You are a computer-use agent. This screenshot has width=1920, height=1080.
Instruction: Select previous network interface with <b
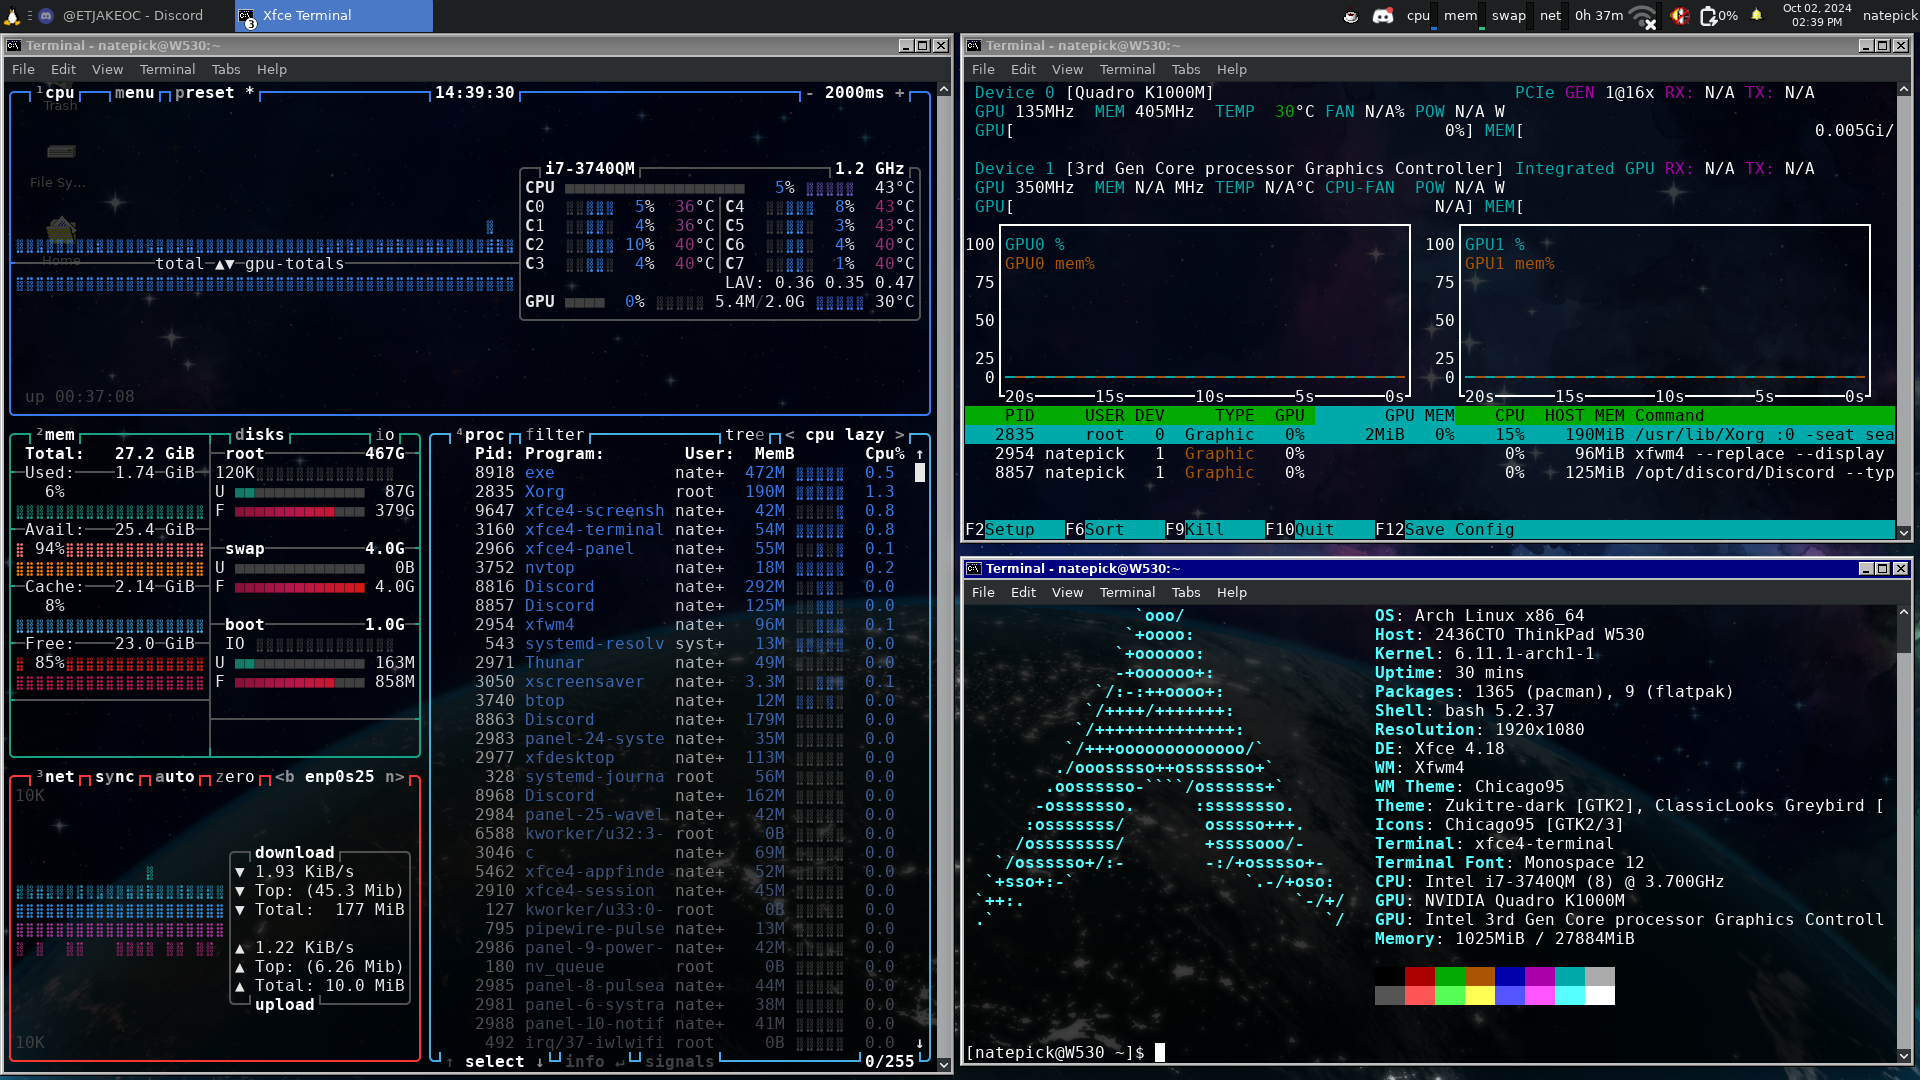coord(285,777)
